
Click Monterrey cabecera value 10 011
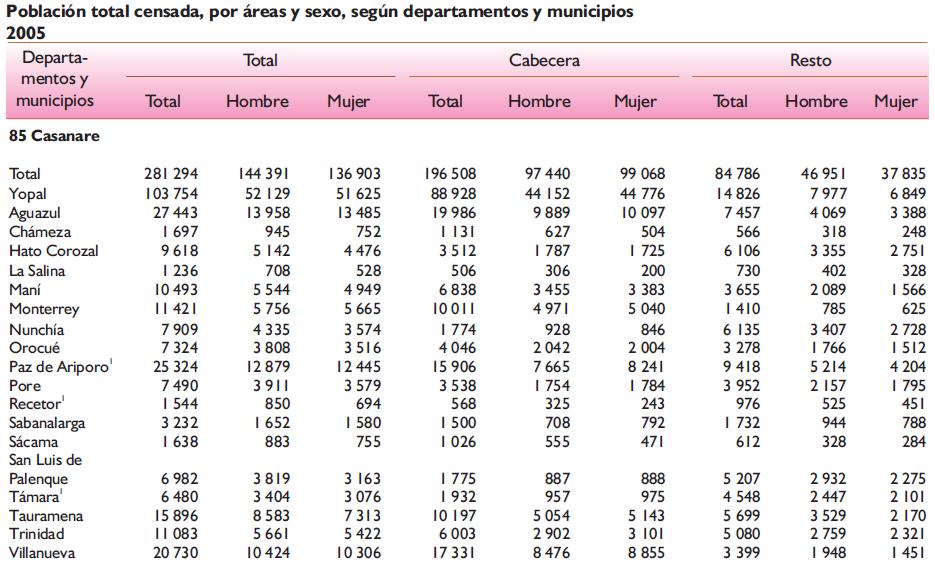coord(453,309)
